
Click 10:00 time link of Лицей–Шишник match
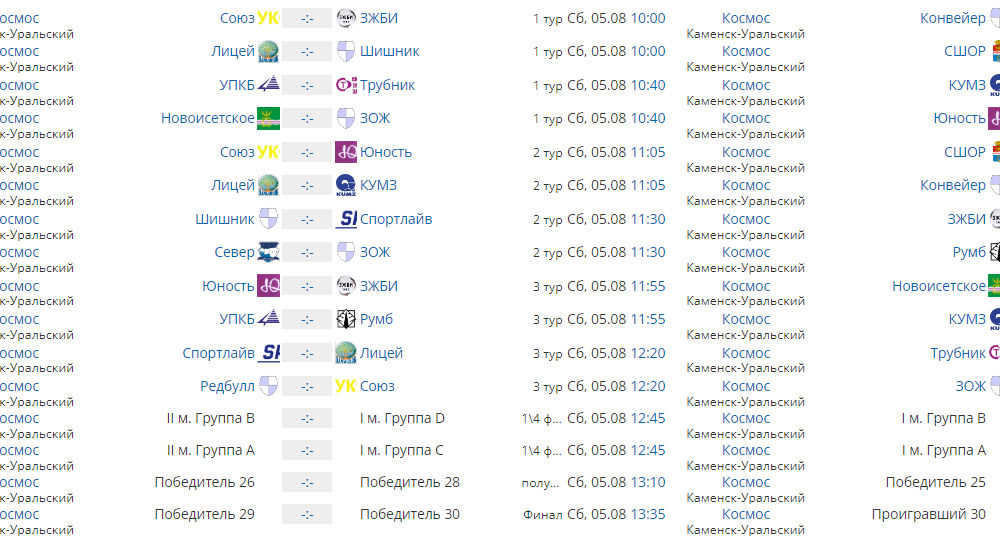pyautogui.click(x=648, y=52)
